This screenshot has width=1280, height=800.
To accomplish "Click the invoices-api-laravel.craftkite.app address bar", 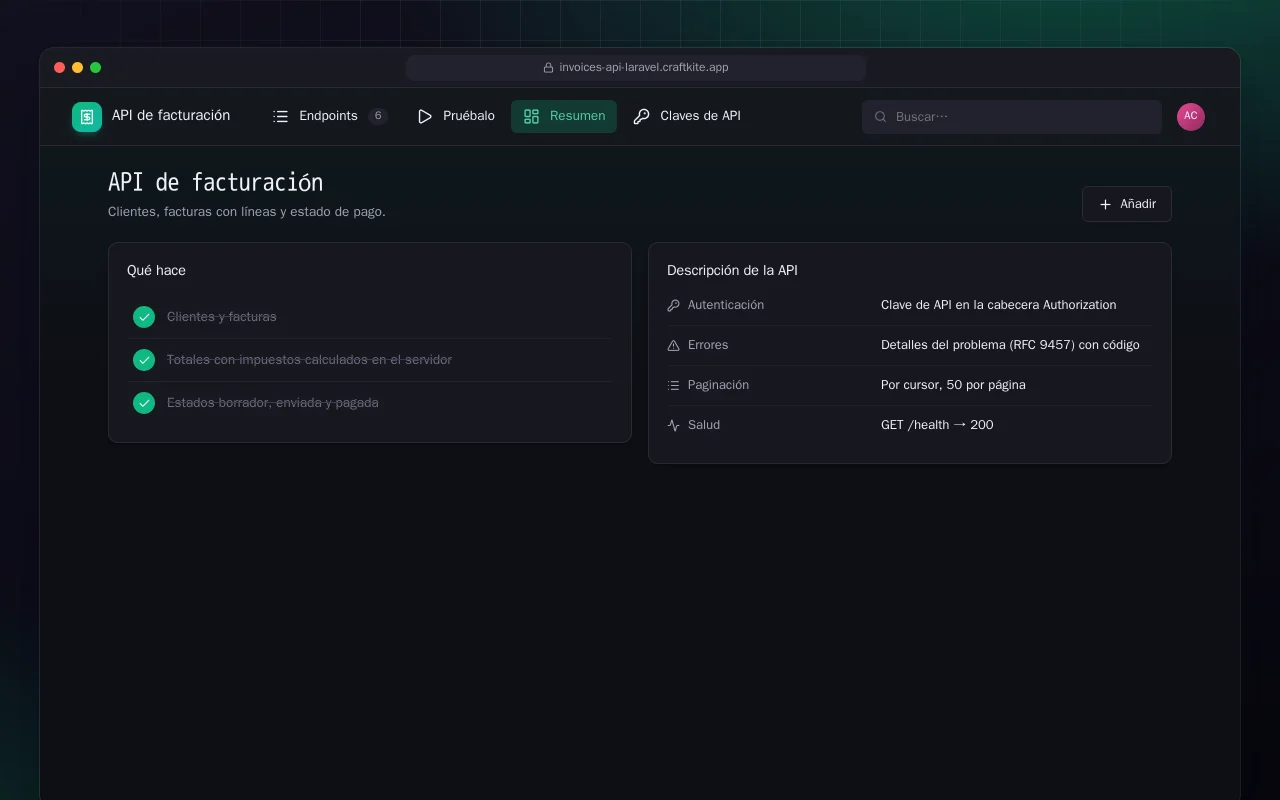I will tap(636, 68).
